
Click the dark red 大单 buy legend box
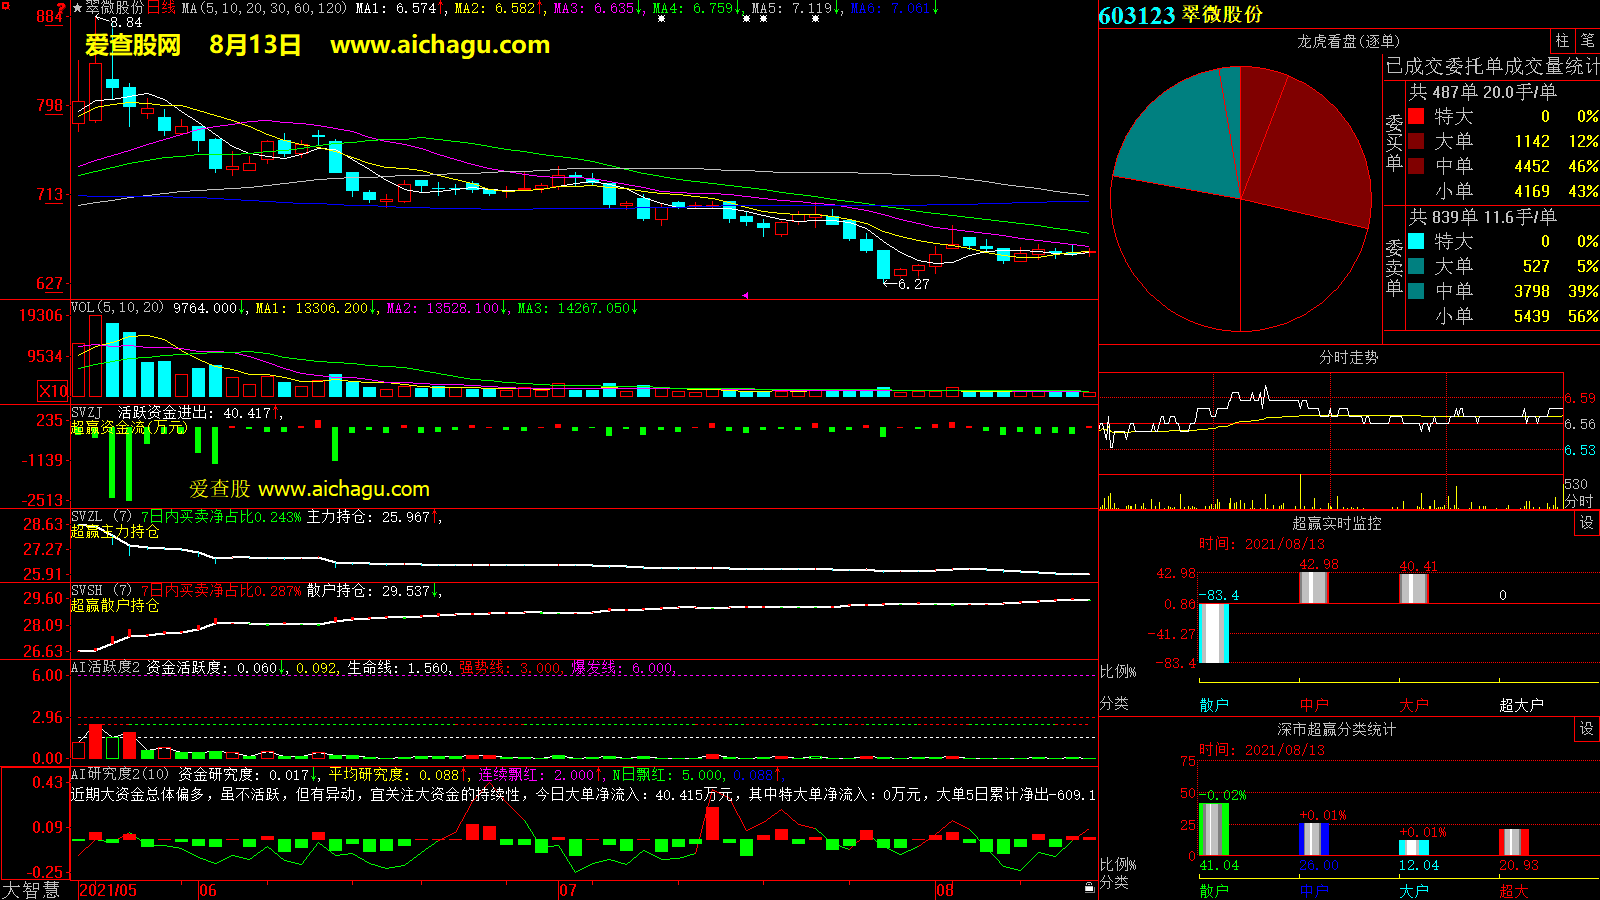click(1416, 141)
